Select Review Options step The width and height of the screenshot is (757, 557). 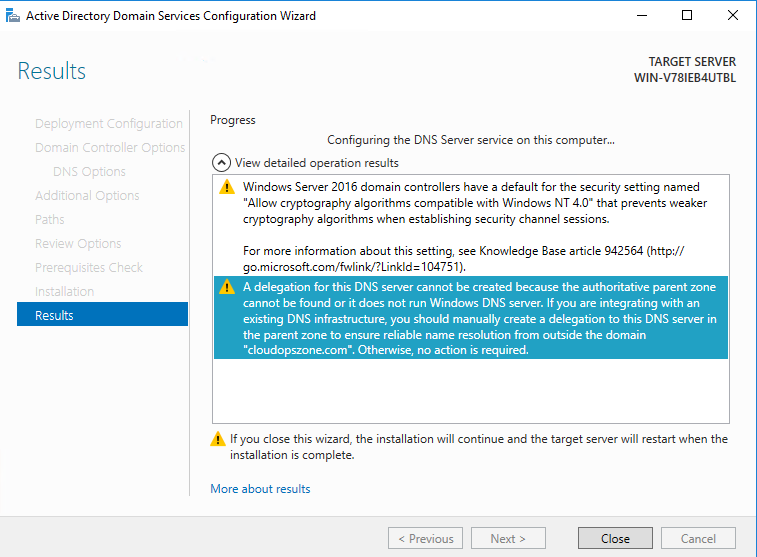pyautogui.click(x=78, y=243)
